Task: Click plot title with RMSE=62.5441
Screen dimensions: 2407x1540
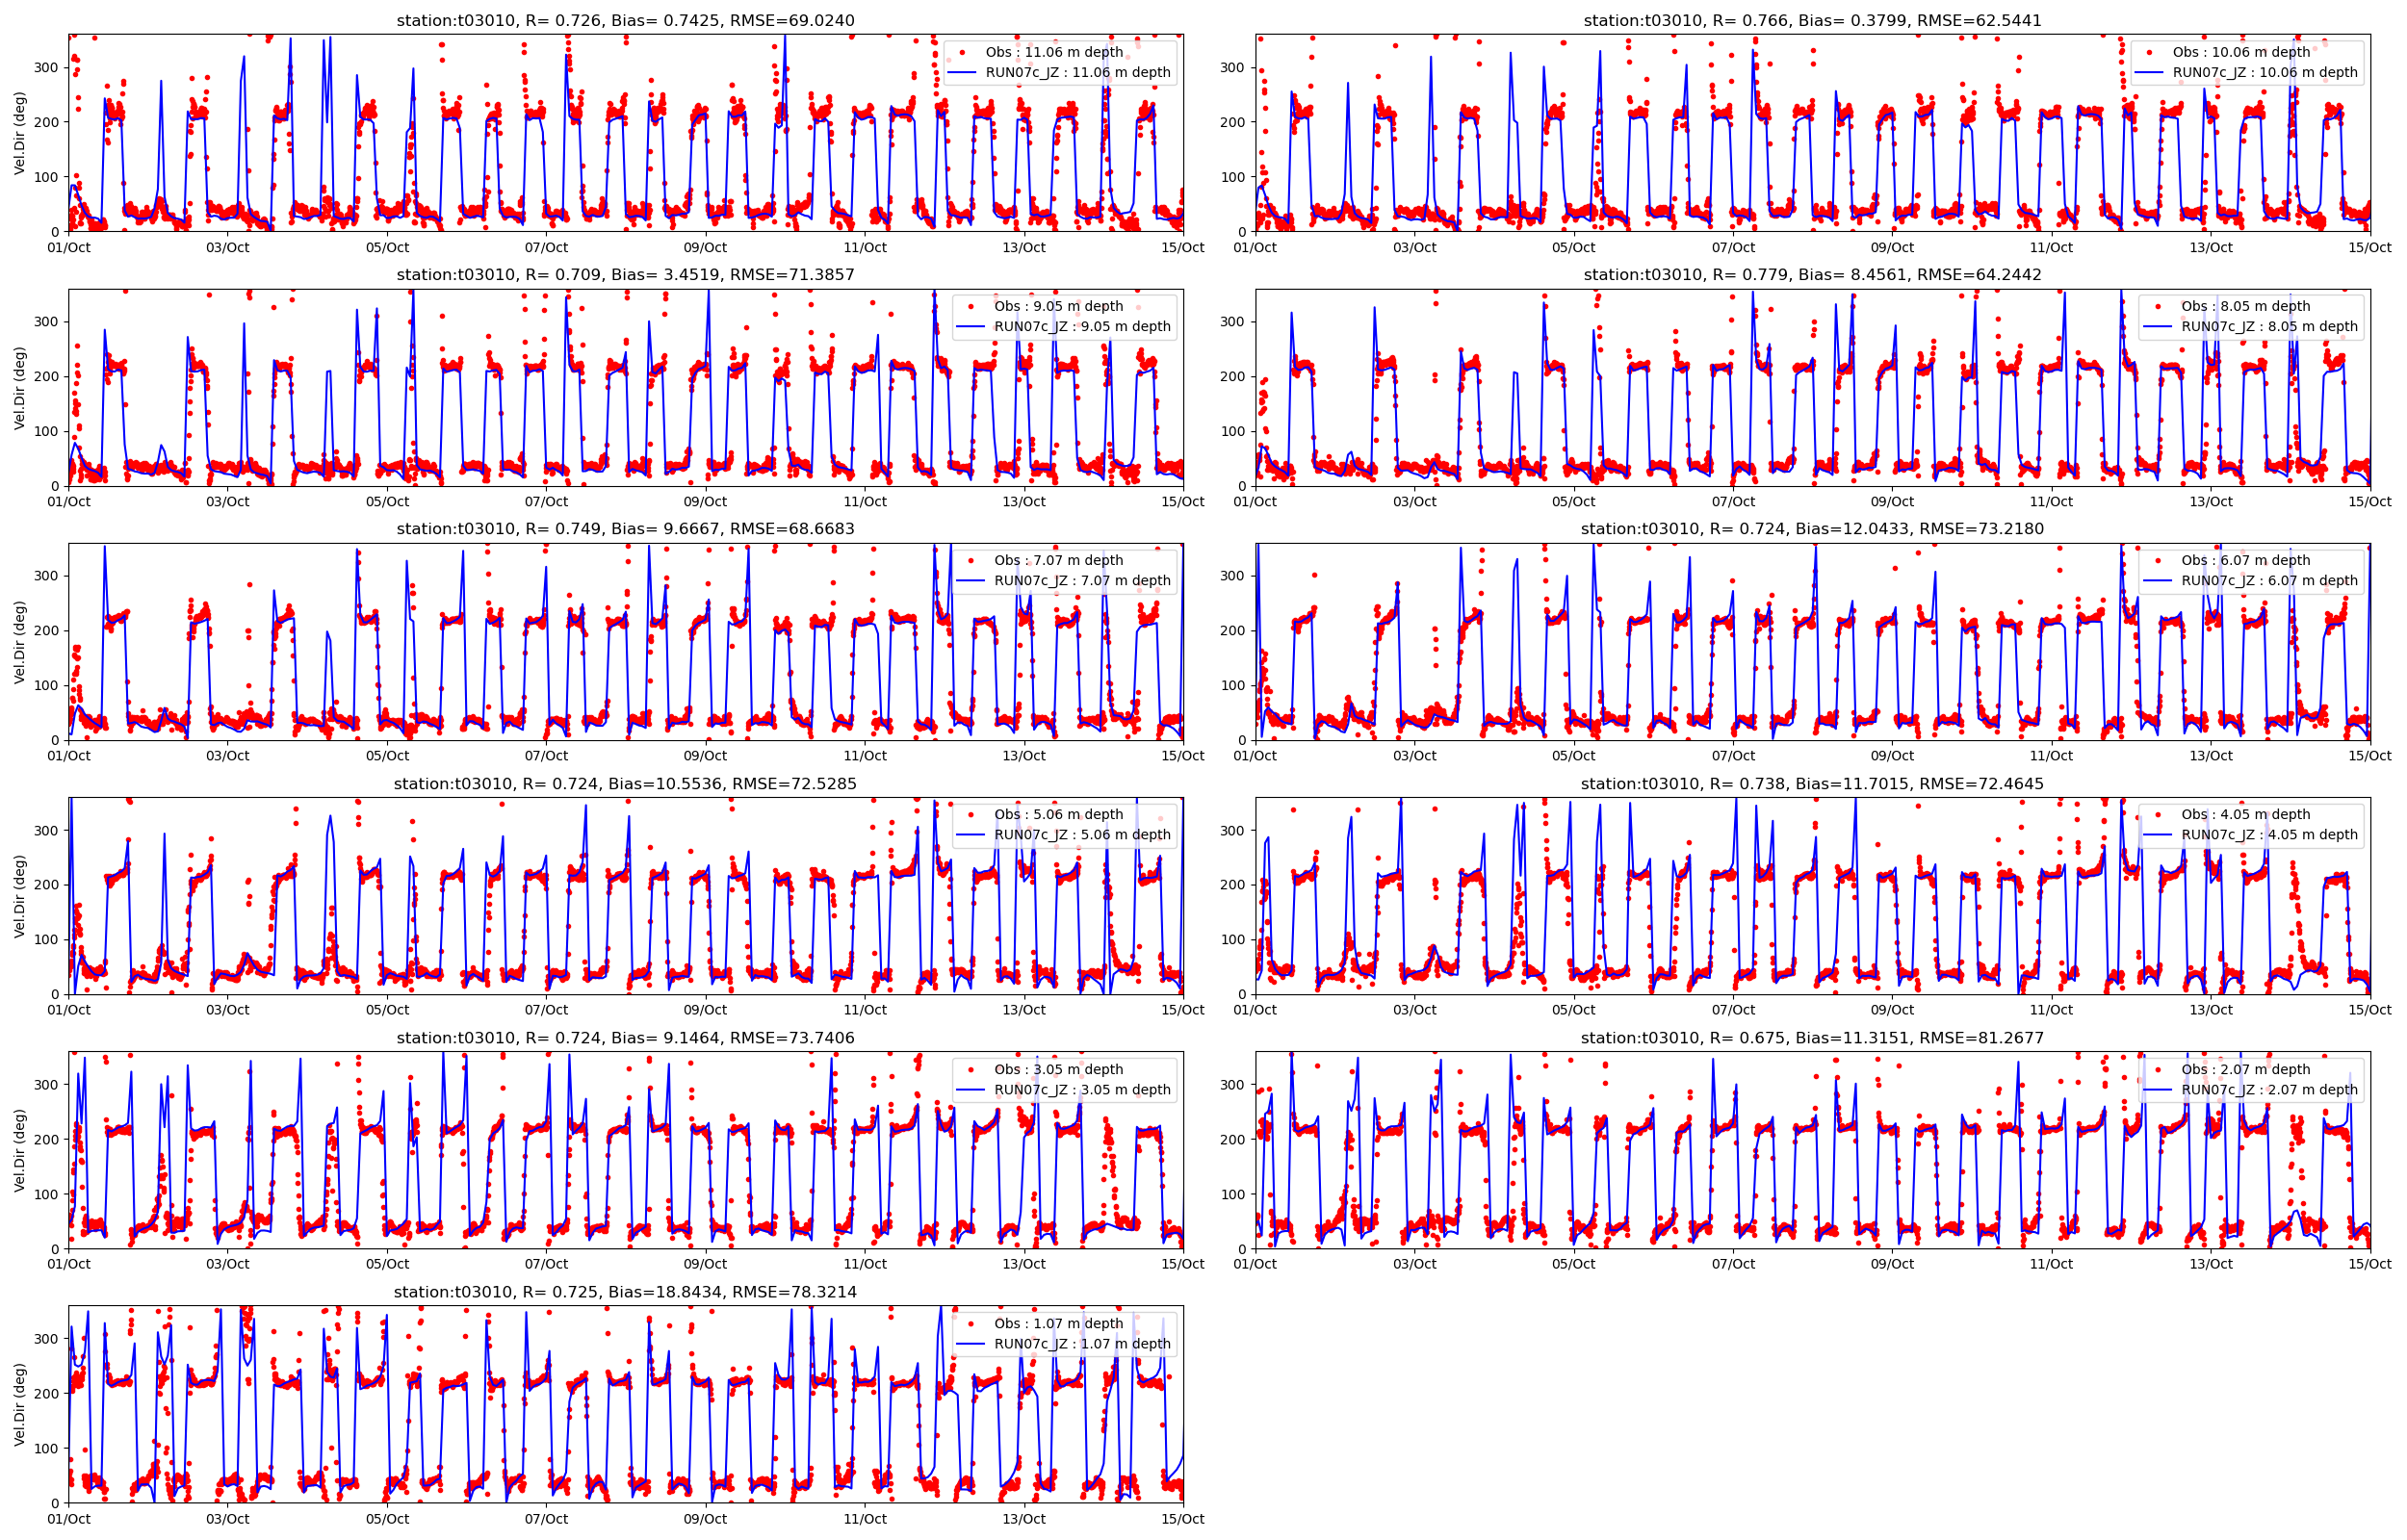Action: click(x=1812, y=20)
